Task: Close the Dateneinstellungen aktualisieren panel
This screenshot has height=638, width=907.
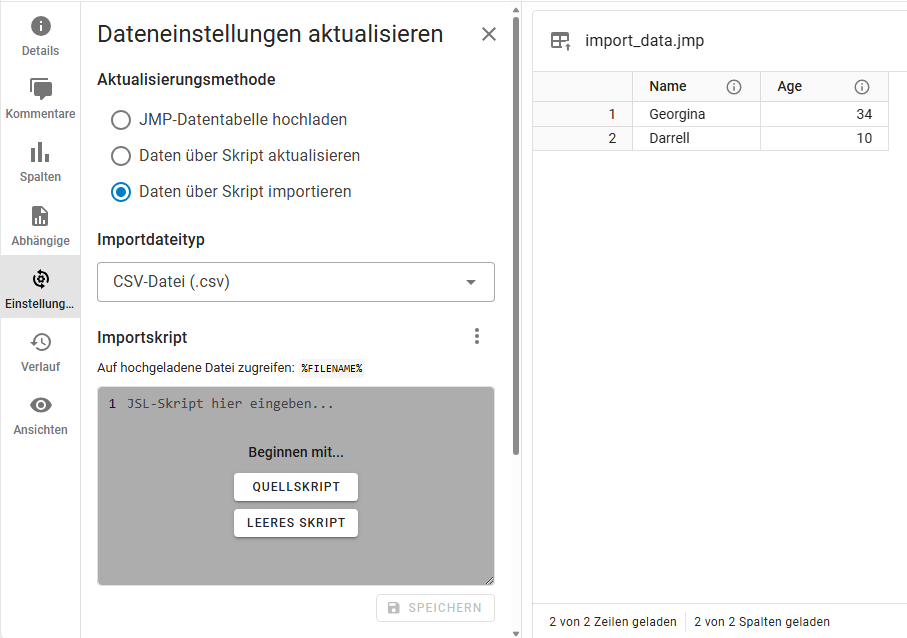Action: (x=489, y=34)
